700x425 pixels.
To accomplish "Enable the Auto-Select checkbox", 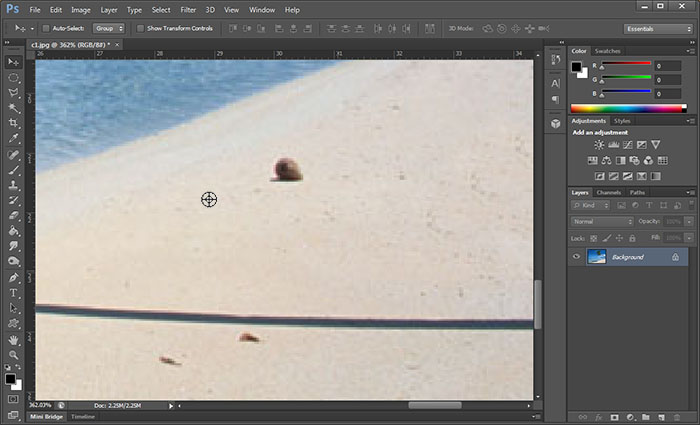I will click(x=46, y=29).
